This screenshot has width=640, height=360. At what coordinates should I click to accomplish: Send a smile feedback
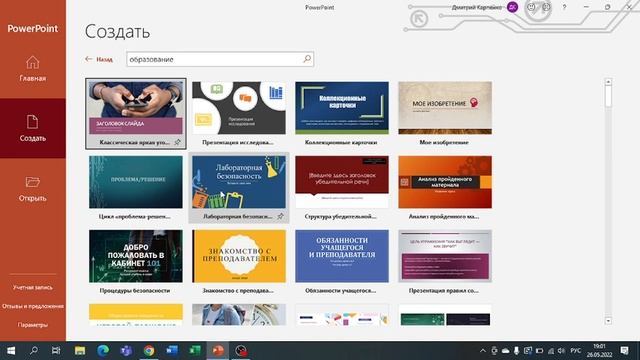tap(531, 7)
